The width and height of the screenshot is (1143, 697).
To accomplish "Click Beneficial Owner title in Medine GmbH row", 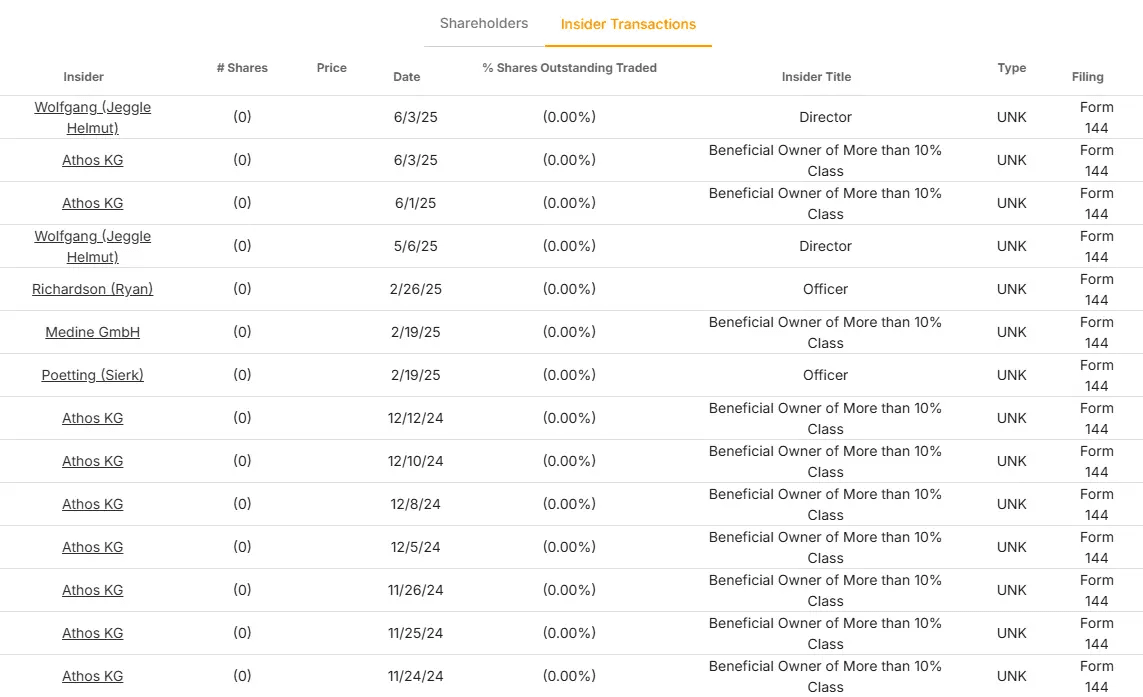I will pyautogui.click(x=825, y=332).
